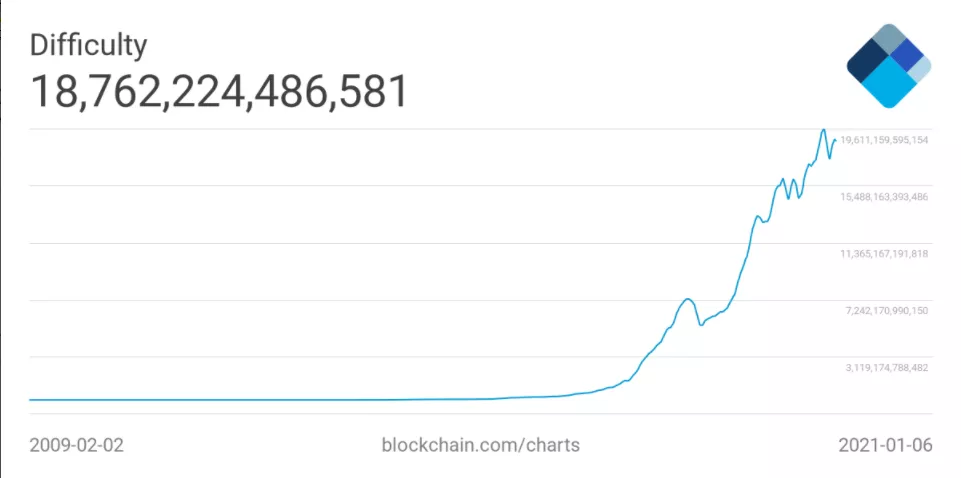
Task: Click the bright cyan bottom facet of logo
Action: tap(888, 88)
